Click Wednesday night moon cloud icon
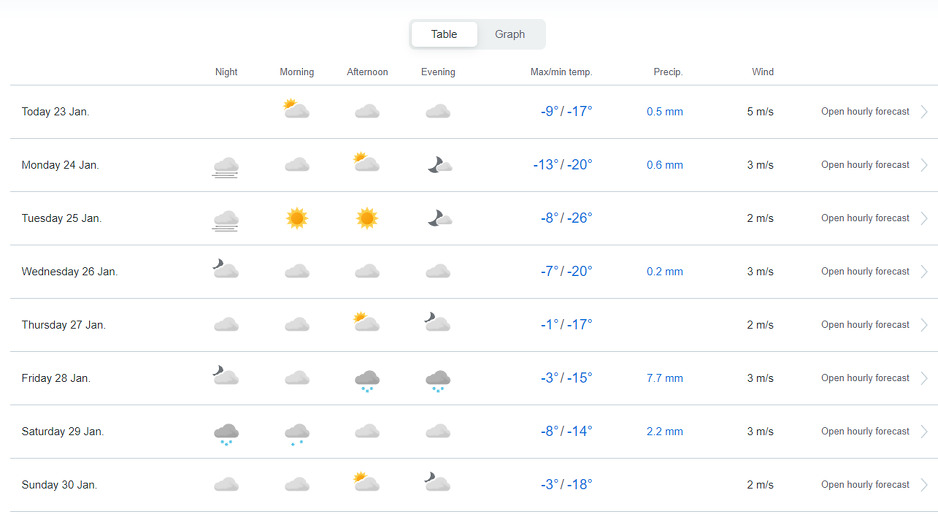The height and width of the screenshot is (517, 938). pyautogui.click(x=226, y=269)
